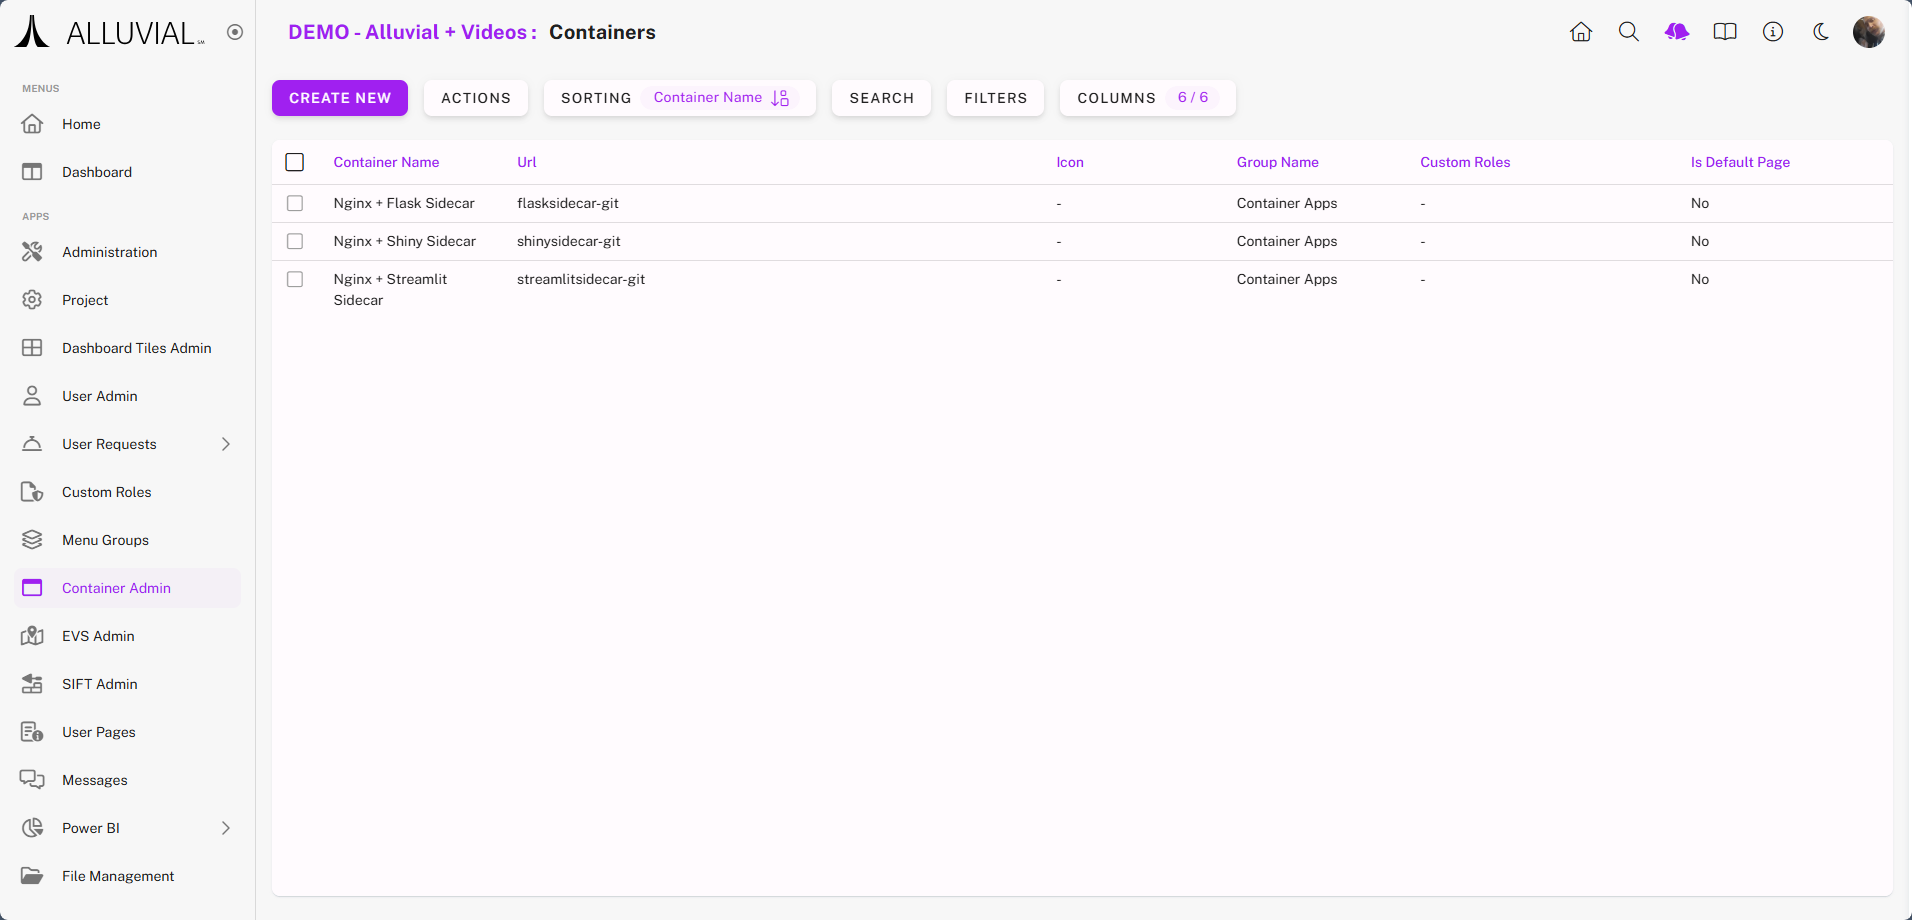Open the Columns 6/6 dropdown
The image size is (1912, 920).
(x=1147, y=98)
